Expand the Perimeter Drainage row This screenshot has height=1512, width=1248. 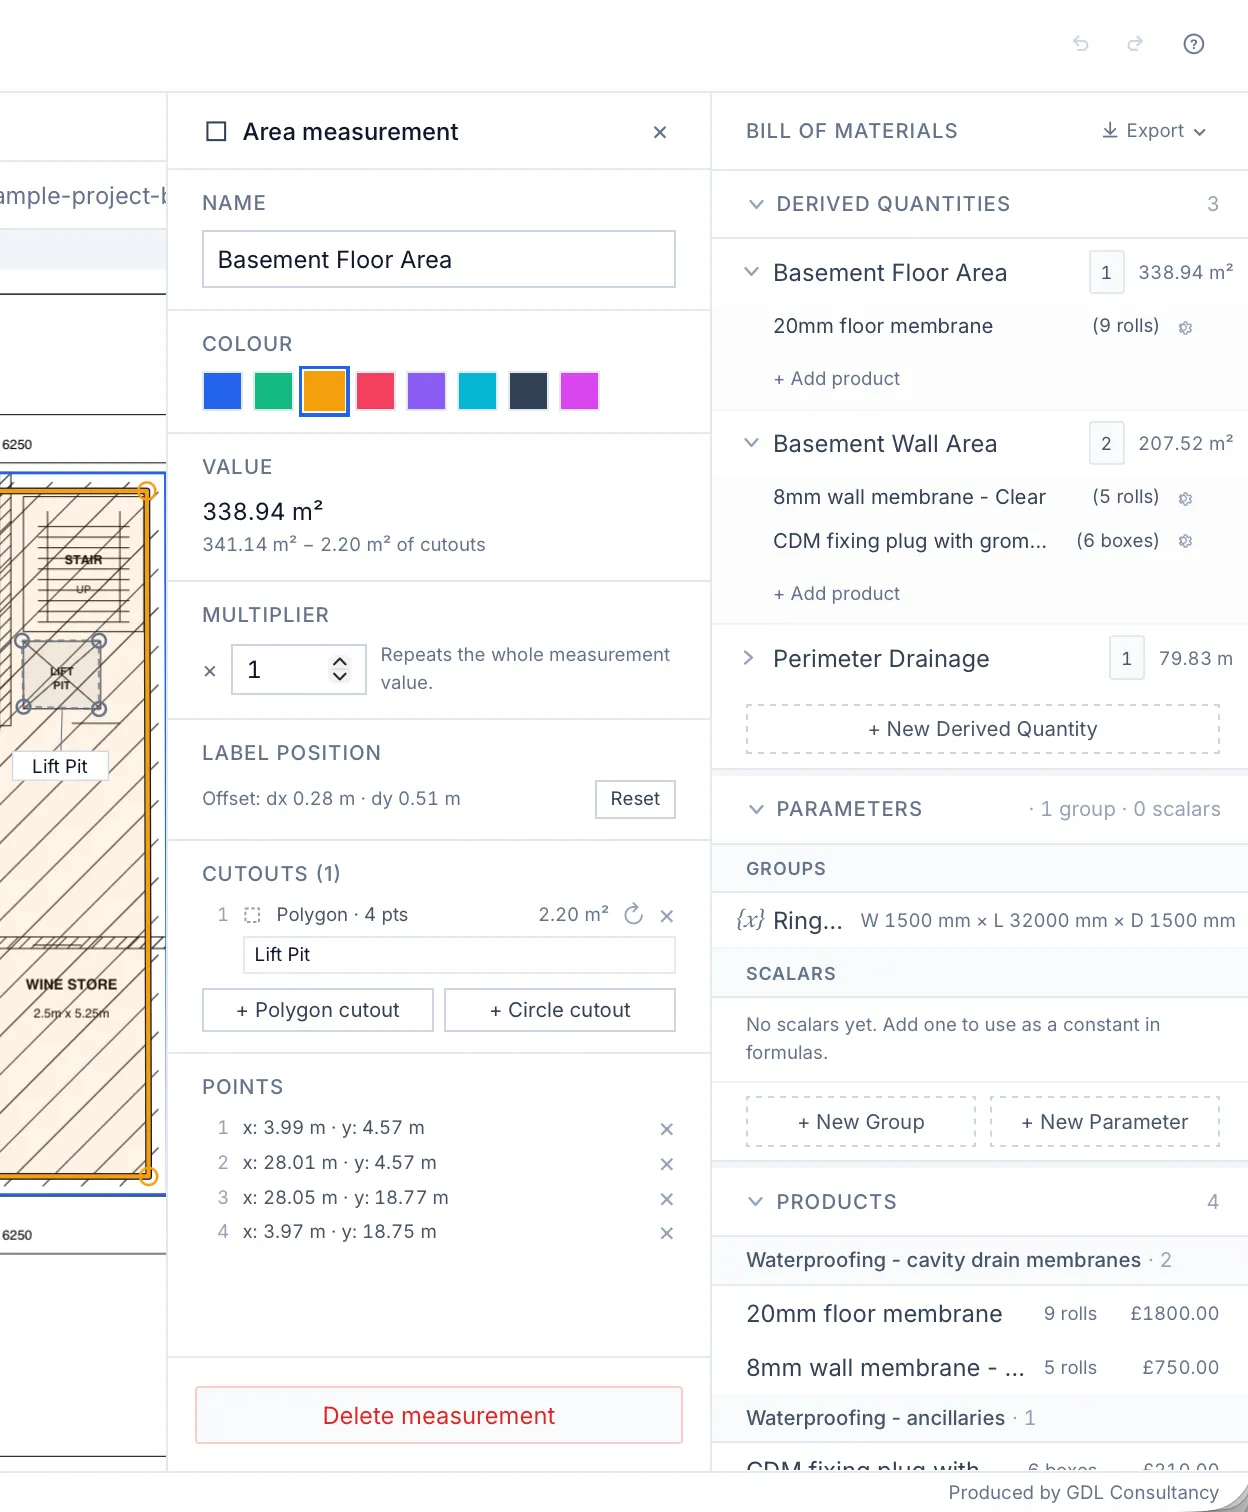tap(748, 658)
